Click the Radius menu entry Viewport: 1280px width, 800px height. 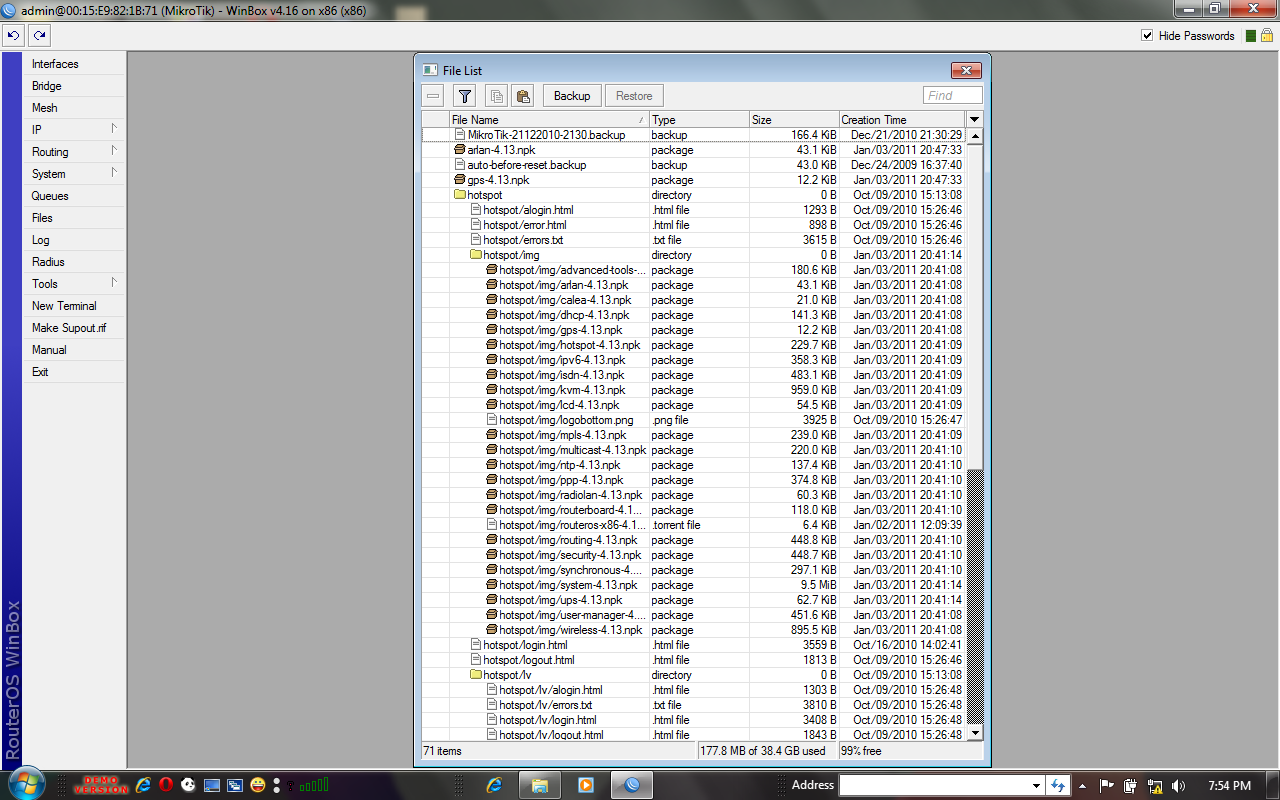[74, 262]
